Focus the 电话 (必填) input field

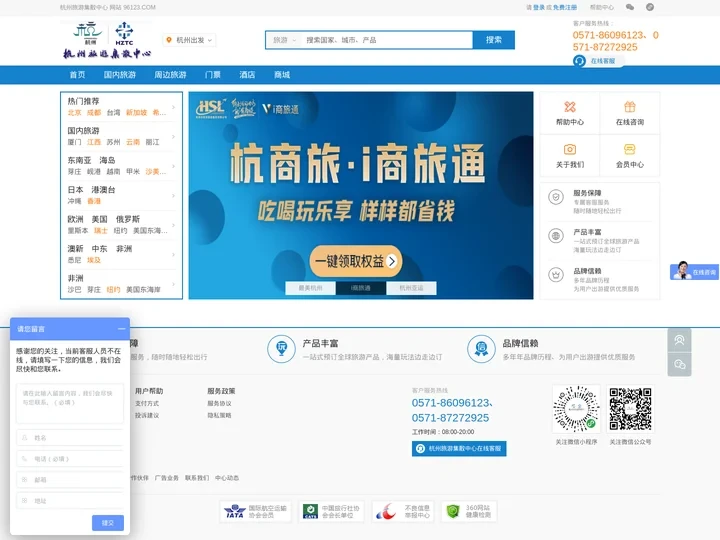tap(70, 459)
